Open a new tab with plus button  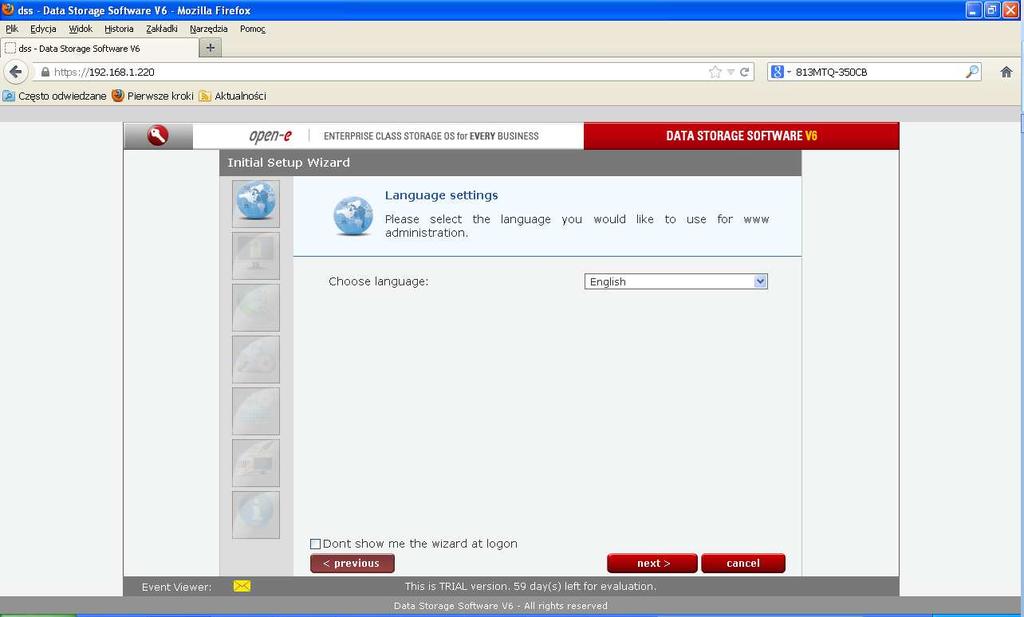[x=210, y=48]
